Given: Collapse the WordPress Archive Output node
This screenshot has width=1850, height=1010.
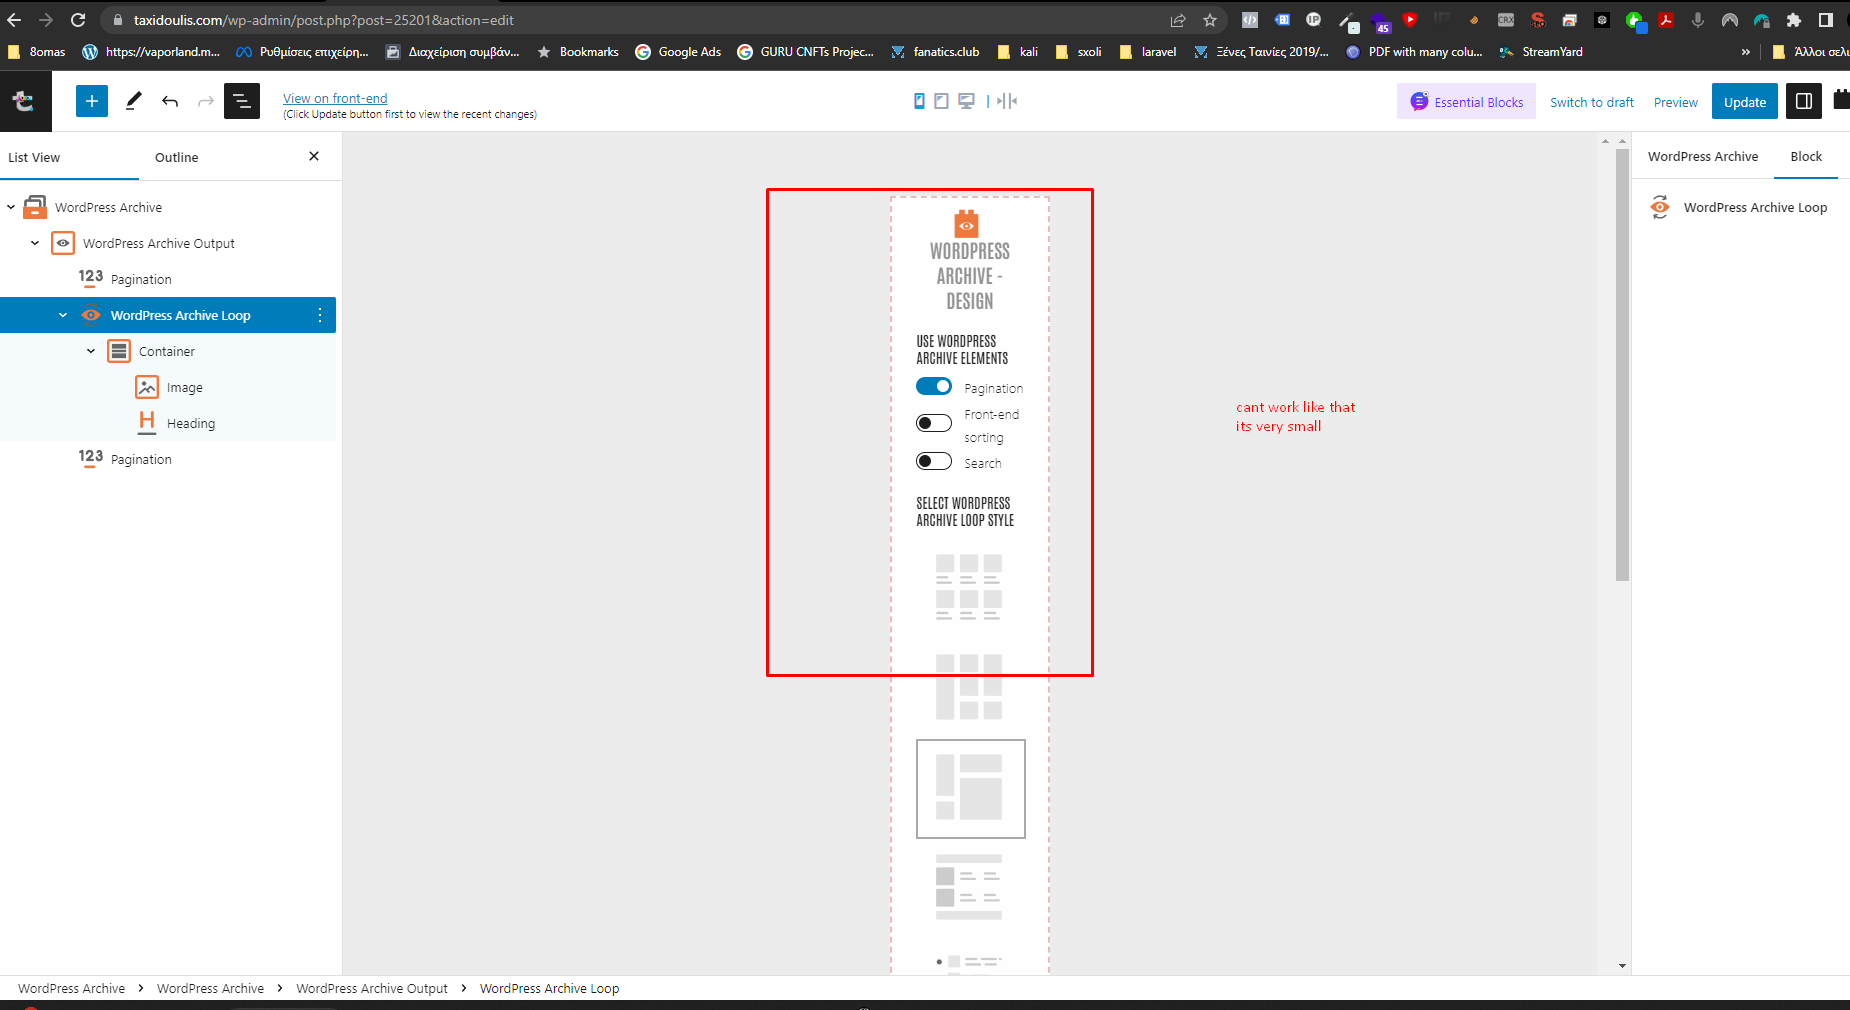Looking at the screenshot, I should coord(35,243).
